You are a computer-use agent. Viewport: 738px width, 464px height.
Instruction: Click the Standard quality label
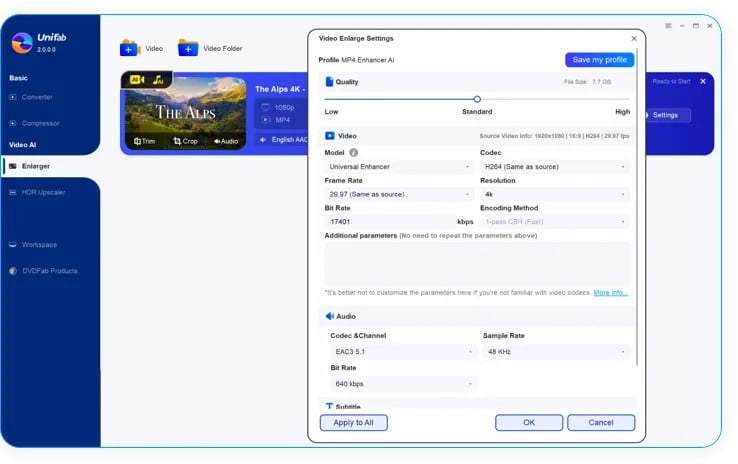(x=477, y=112)
